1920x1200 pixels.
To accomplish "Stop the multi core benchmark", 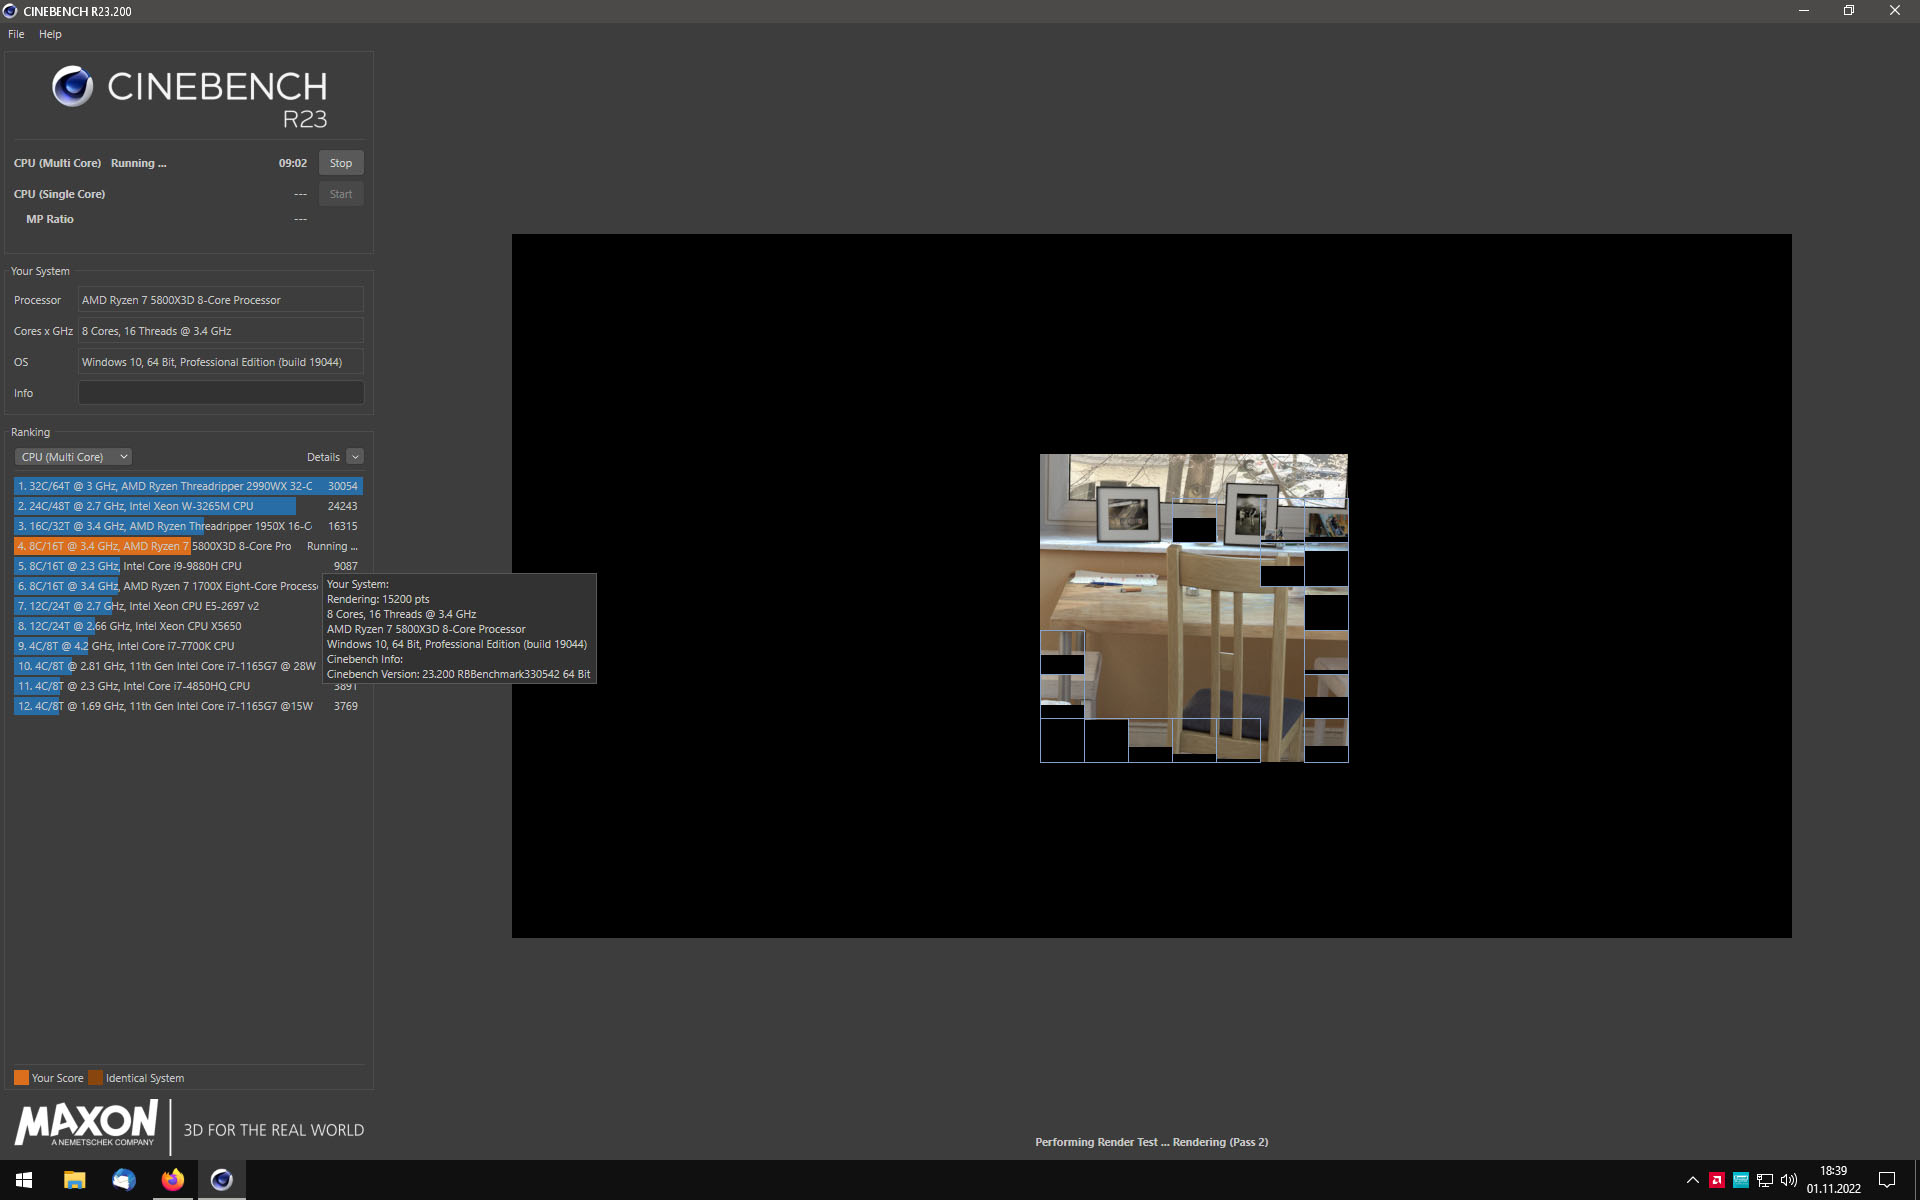I will (341, 163).
